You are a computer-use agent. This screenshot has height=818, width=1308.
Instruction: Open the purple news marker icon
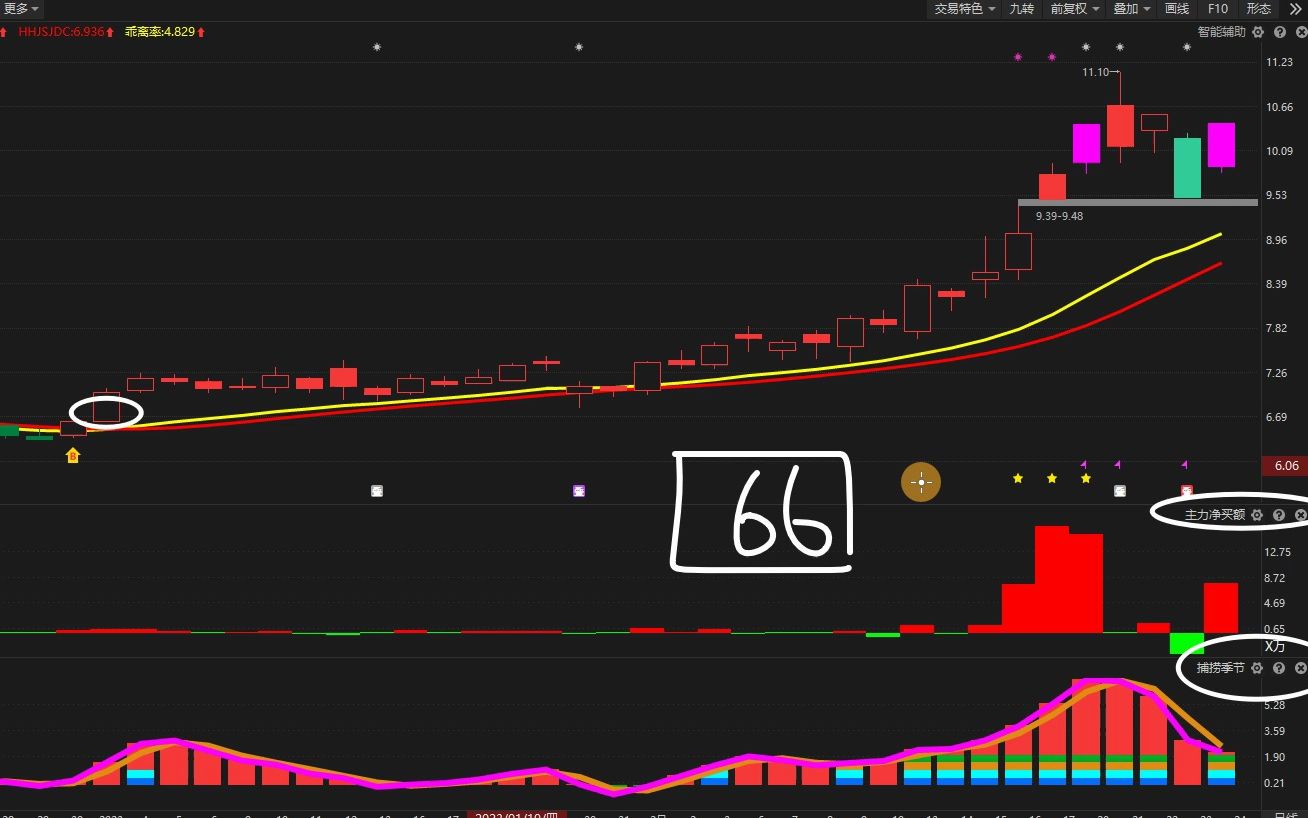(x=578, y=491)
